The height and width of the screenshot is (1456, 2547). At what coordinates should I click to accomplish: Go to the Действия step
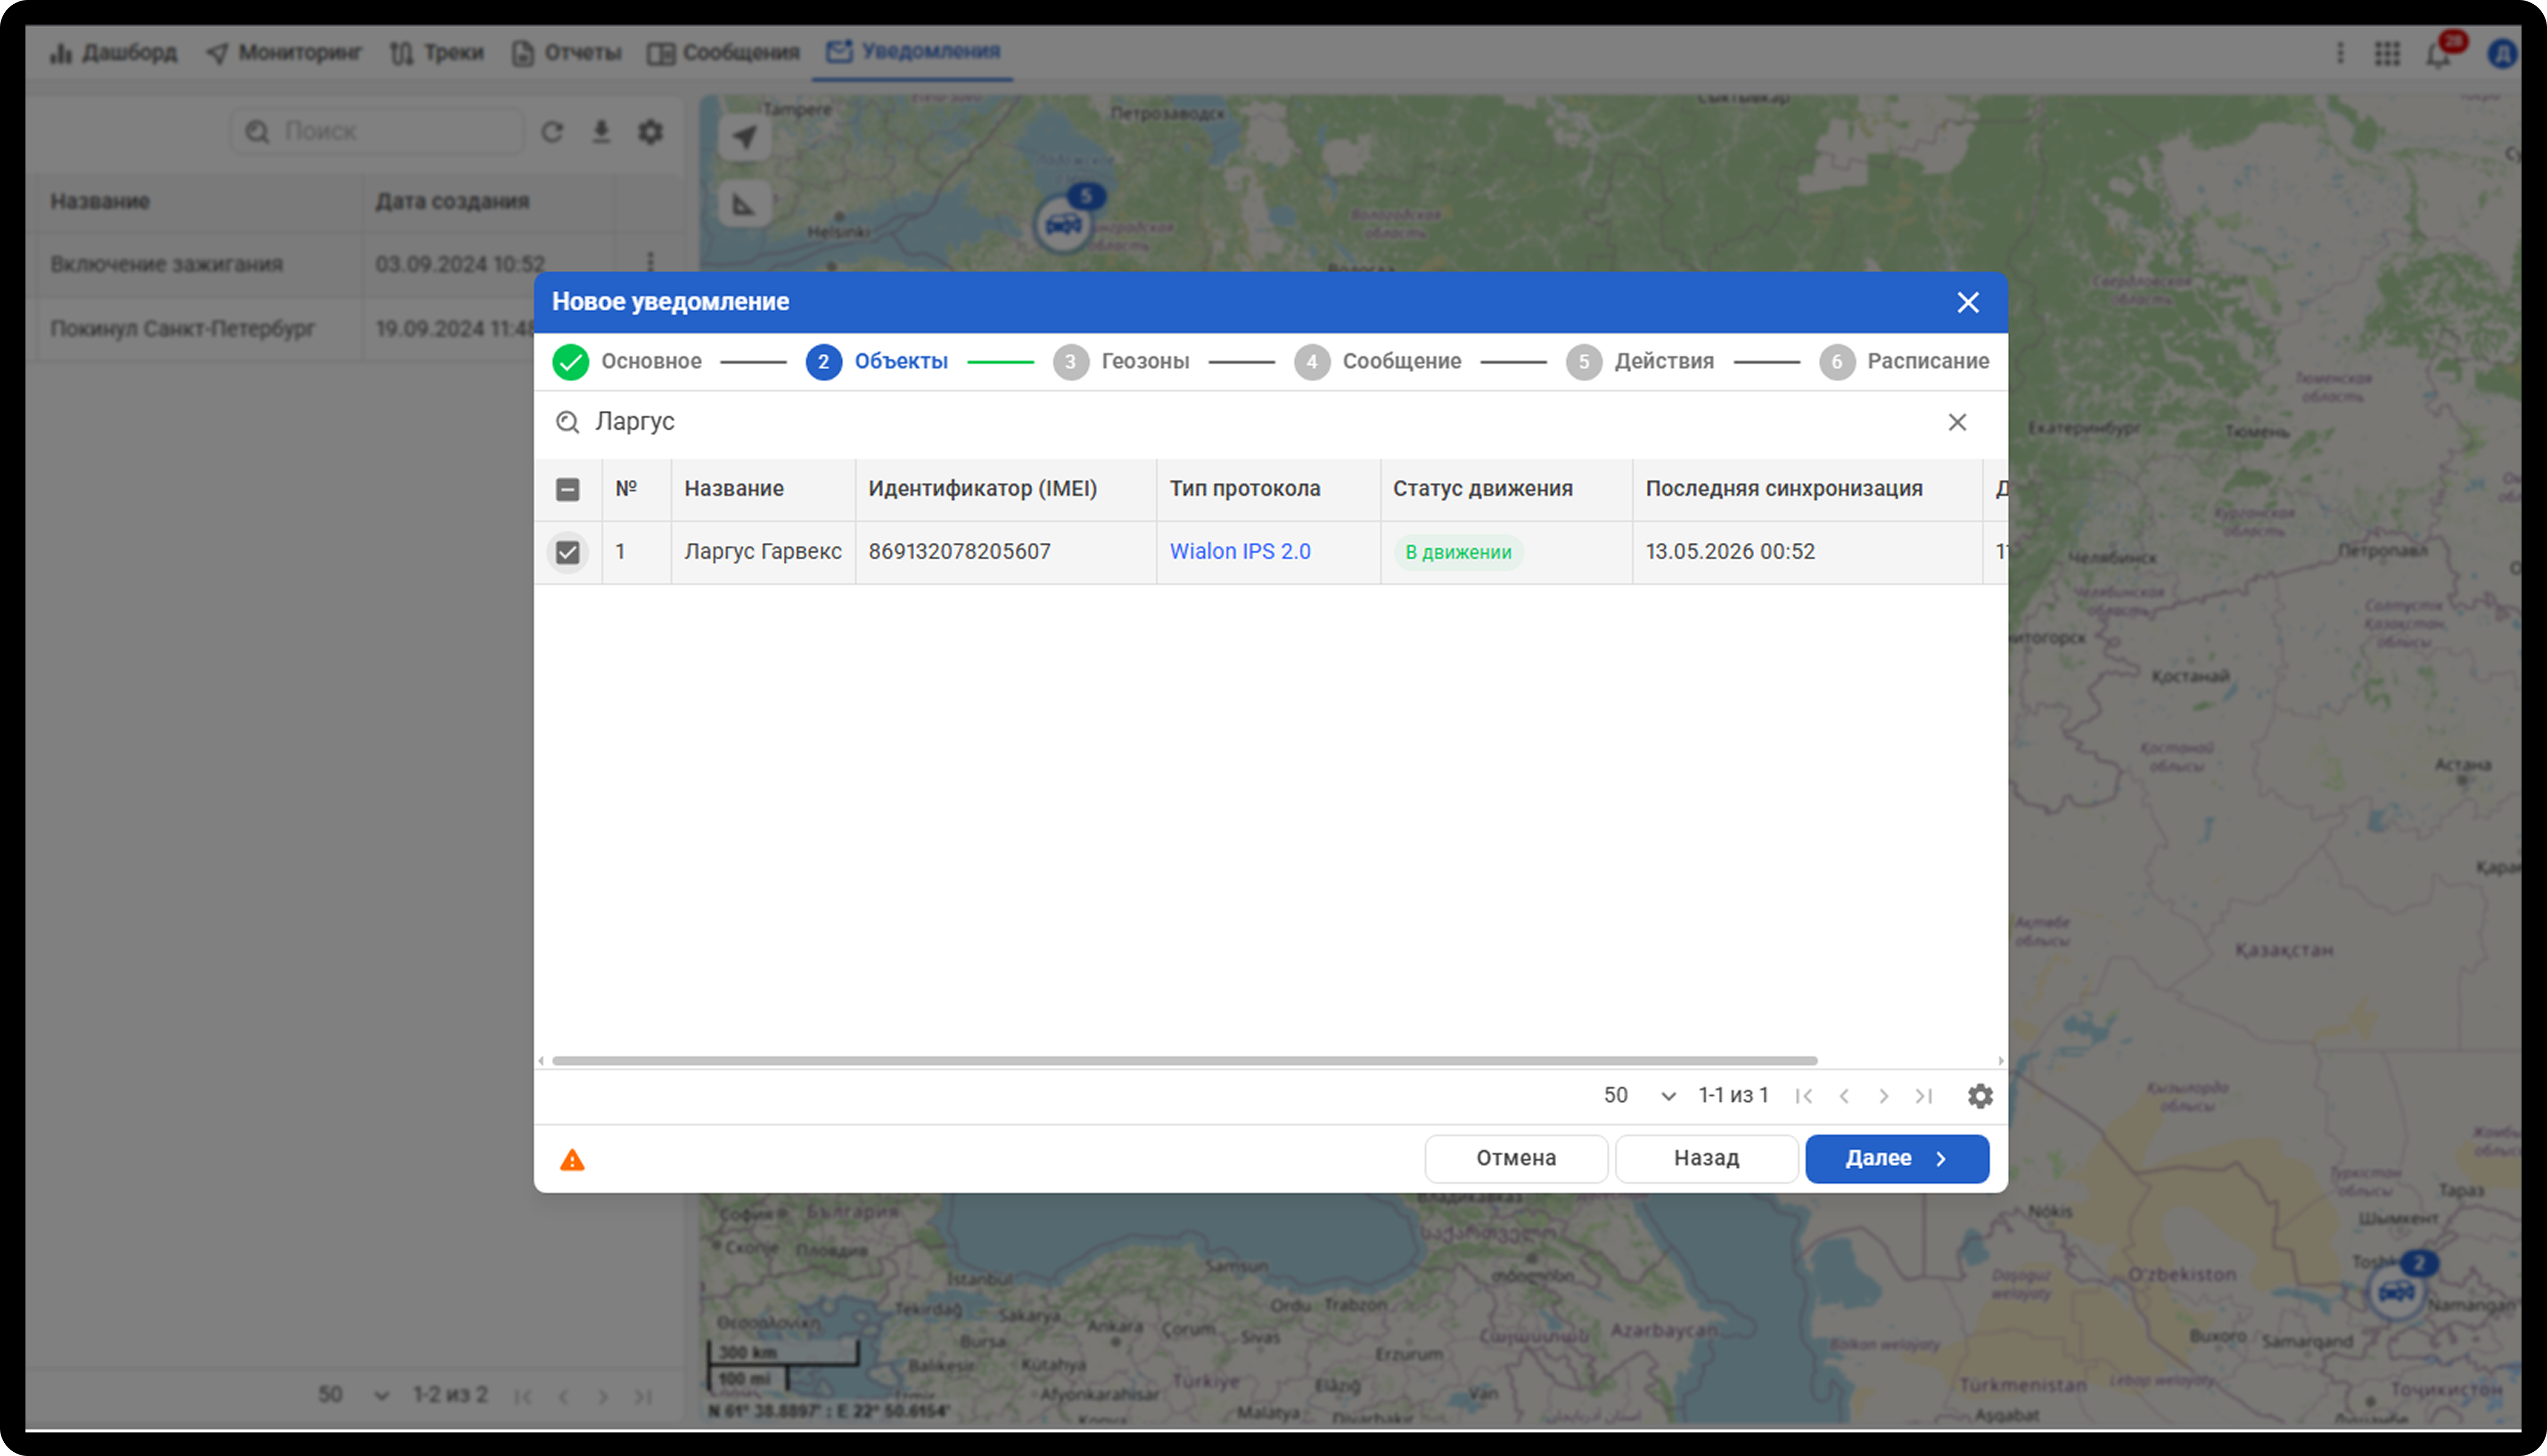(x=1640, y=362)
